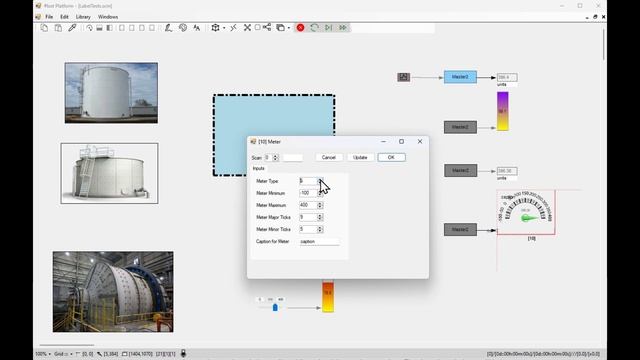Open the Edit menu

(x=64, y=17)
